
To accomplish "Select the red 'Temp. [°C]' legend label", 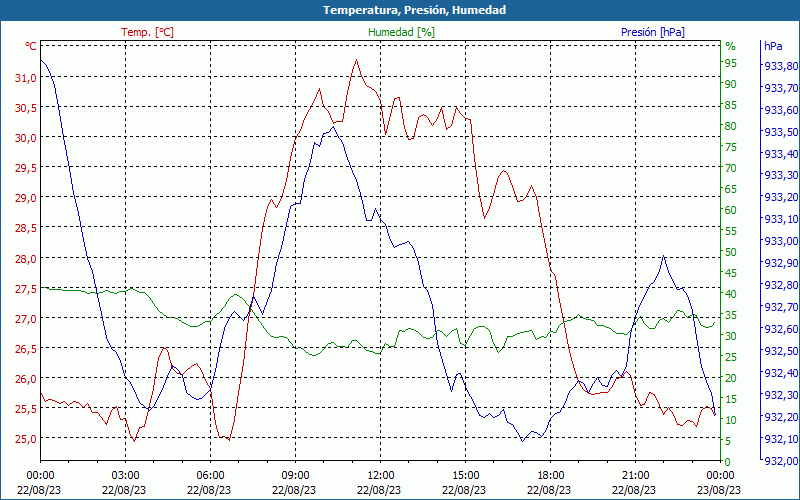I will pos(147,32).
